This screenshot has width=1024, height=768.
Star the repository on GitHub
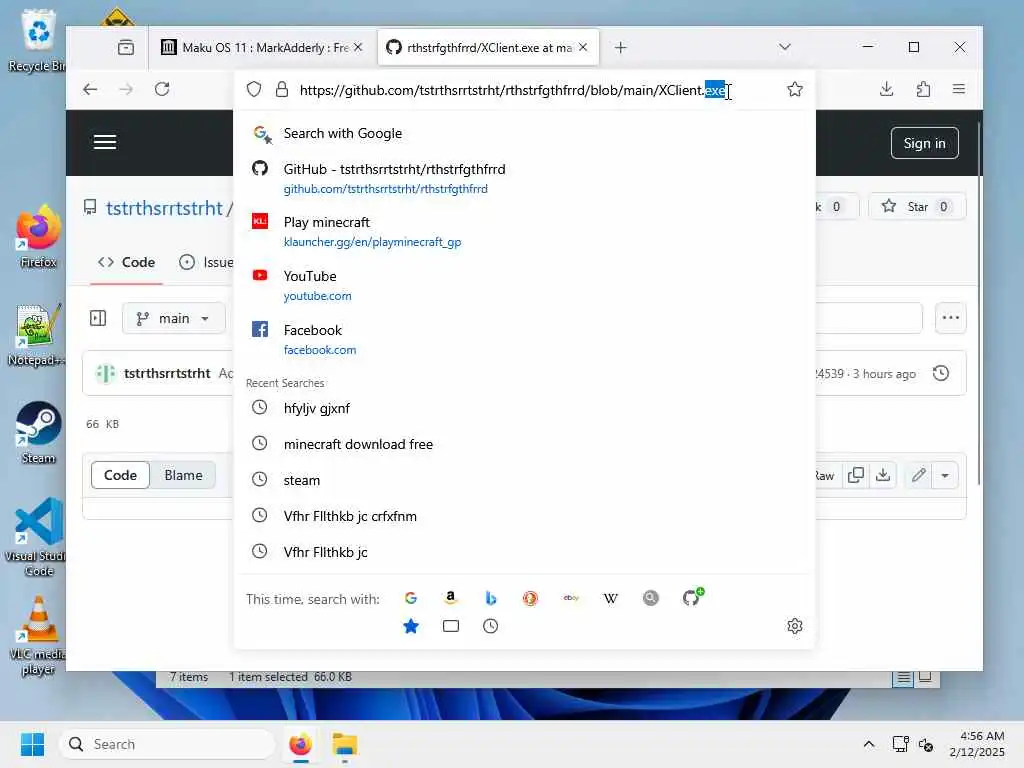(917, 206)
